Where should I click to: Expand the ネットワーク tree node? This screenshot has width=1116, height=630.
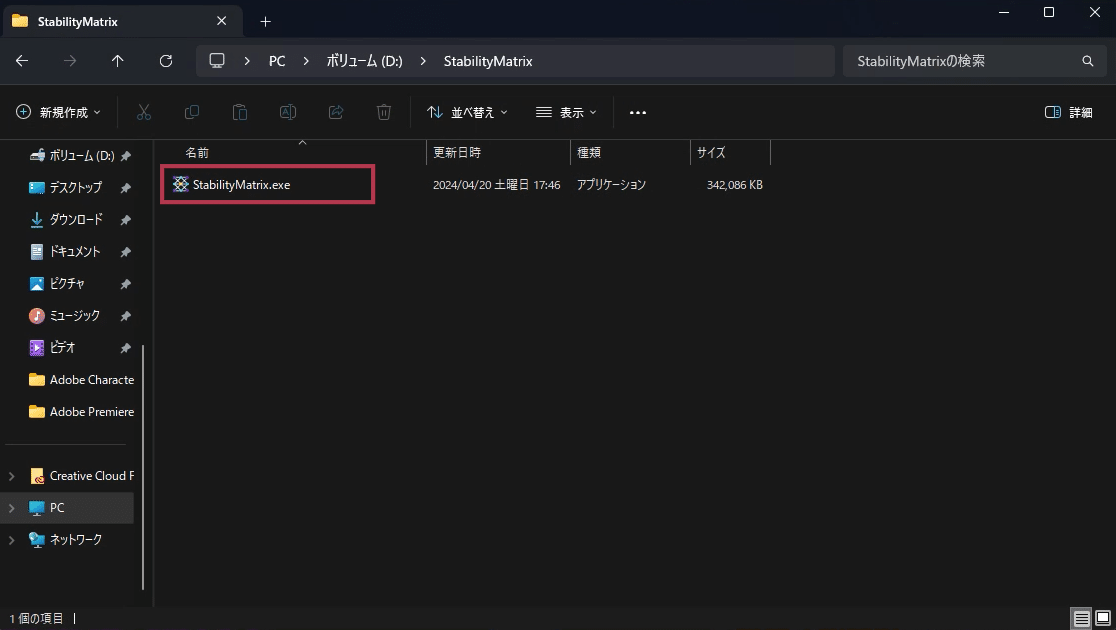point(11,540)
